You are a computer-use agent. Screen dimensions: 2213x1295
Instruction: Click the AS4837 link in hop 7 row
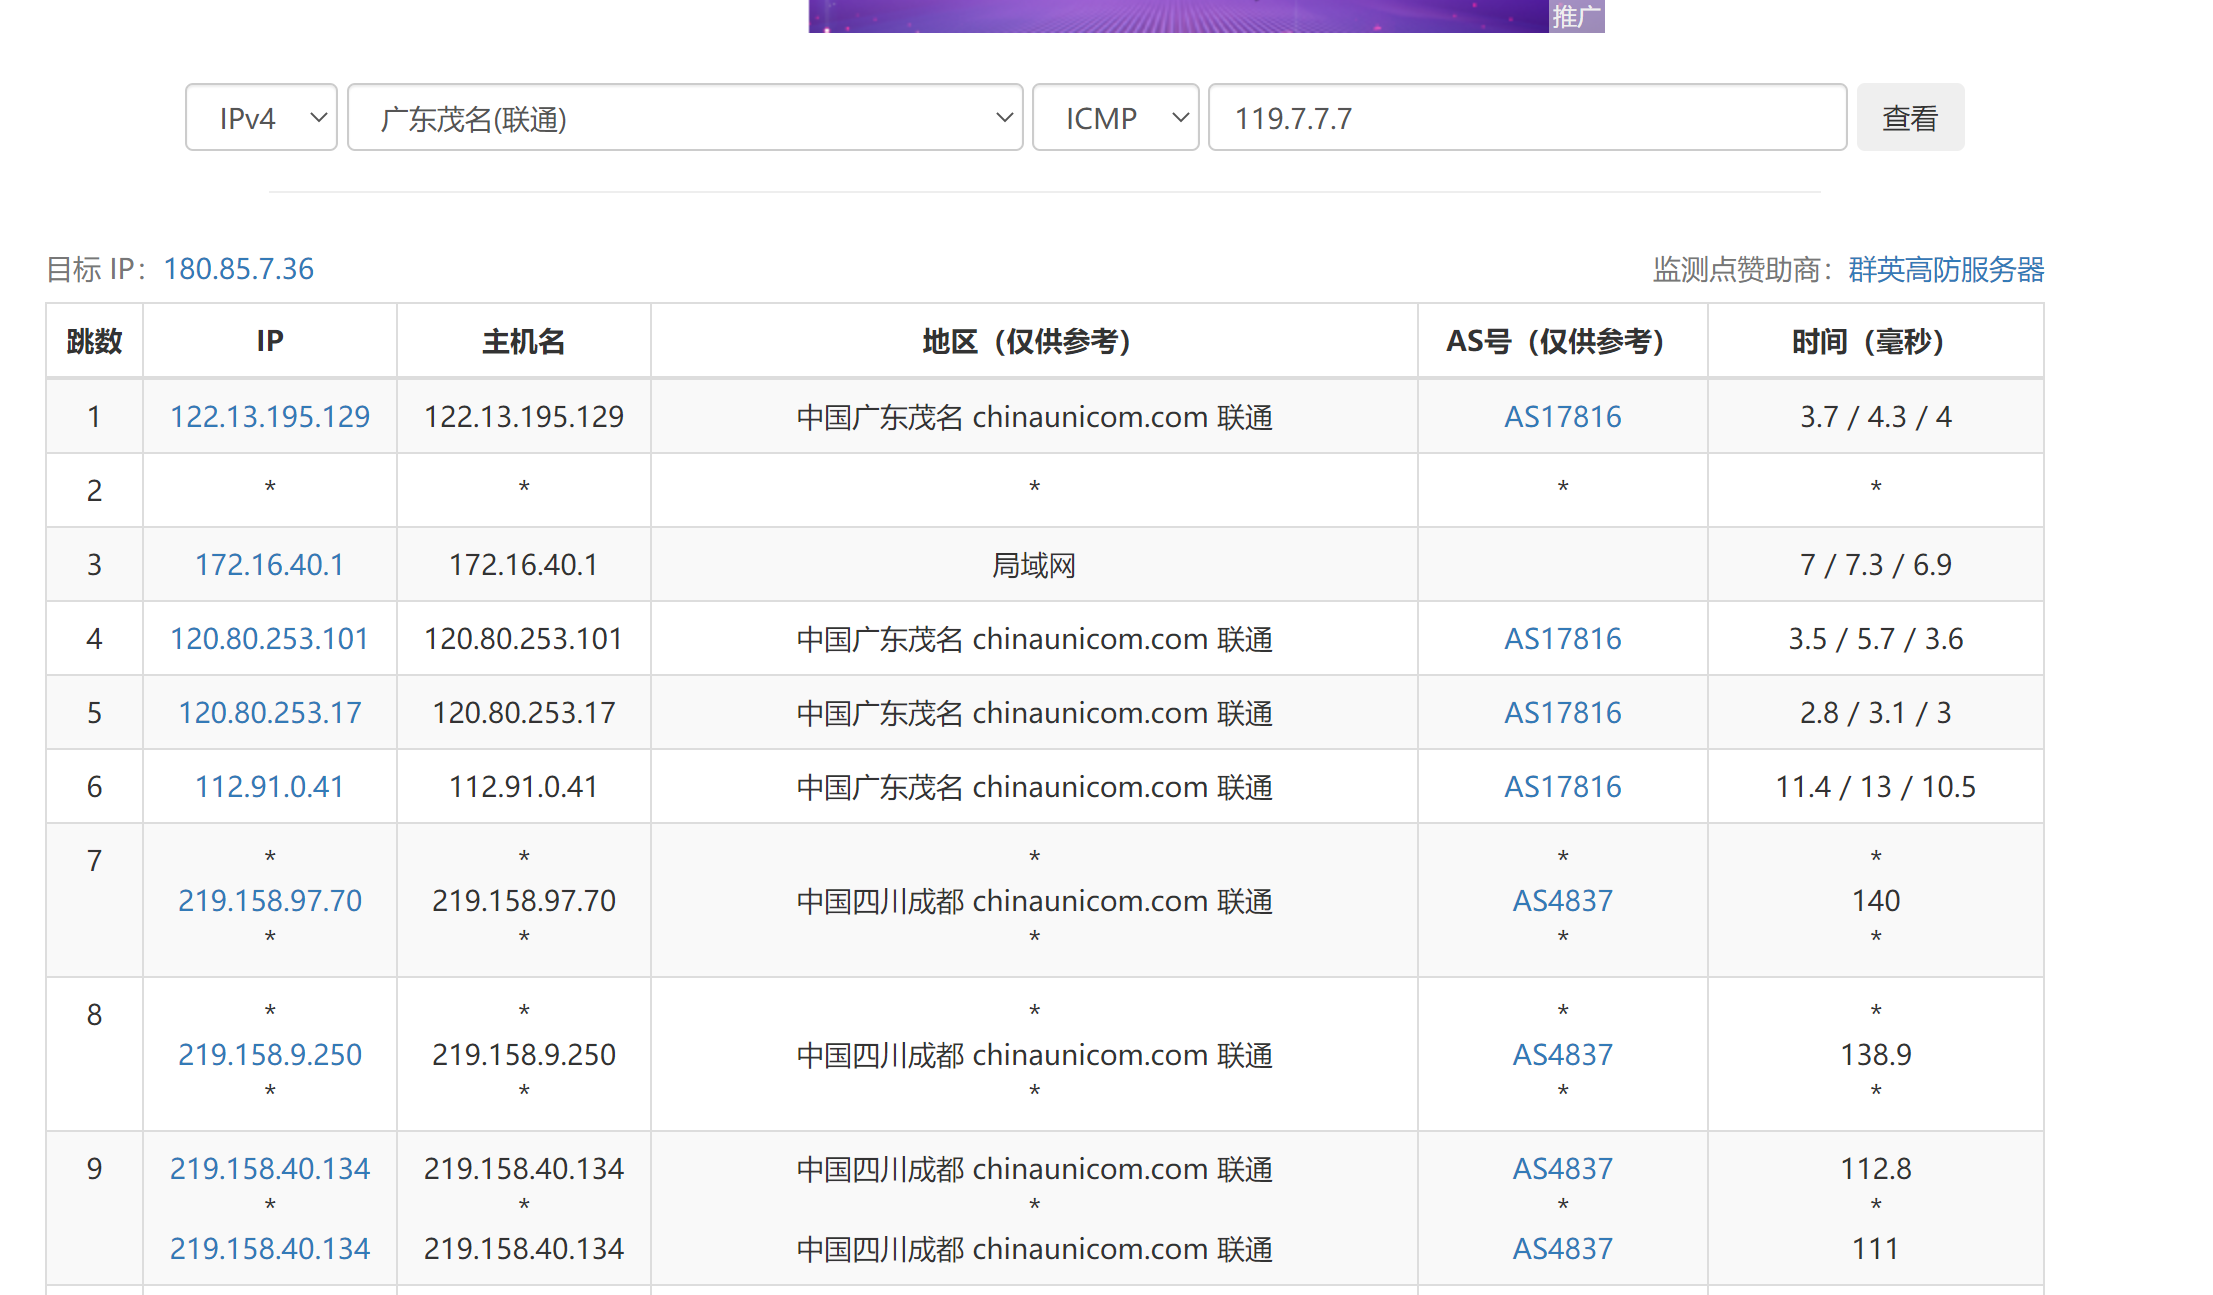pos(1563,900)
